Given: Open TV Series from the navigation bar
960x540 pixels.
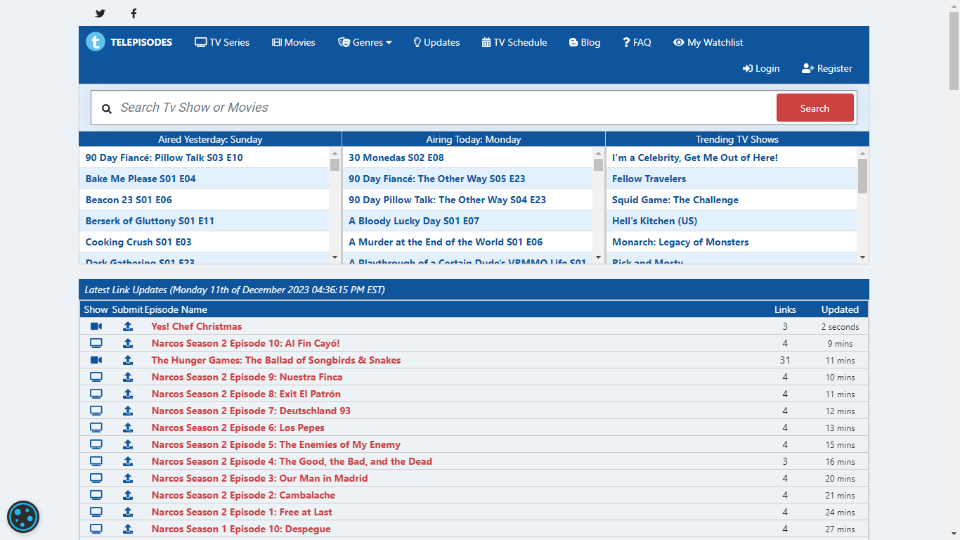Looking at the screenshot, I should [x=222, y=42].
